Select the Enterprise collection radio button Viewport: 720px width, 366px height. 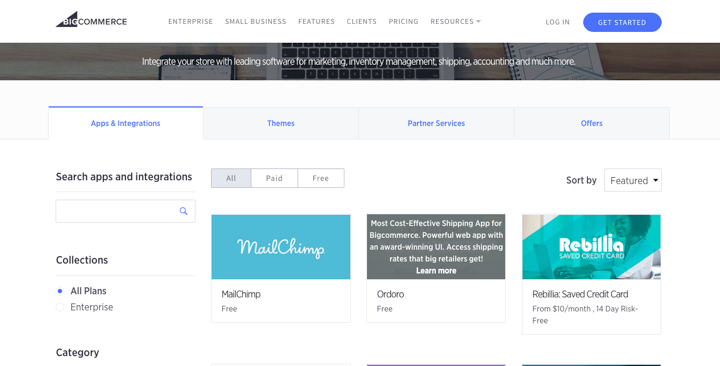pos(60,307)
